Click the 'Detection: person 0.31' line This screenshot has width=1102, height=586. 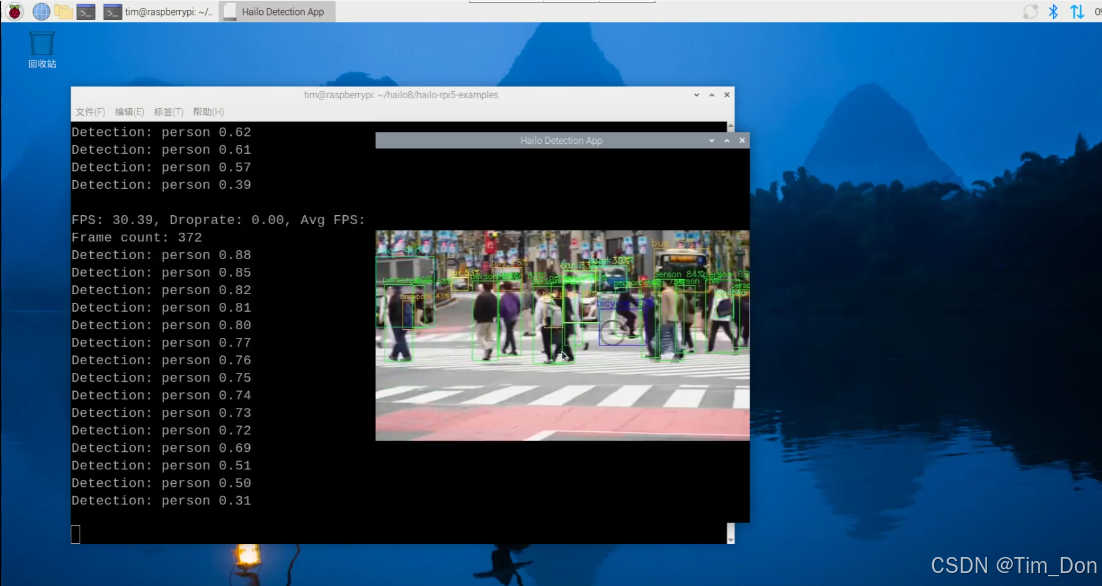[161, 501]
